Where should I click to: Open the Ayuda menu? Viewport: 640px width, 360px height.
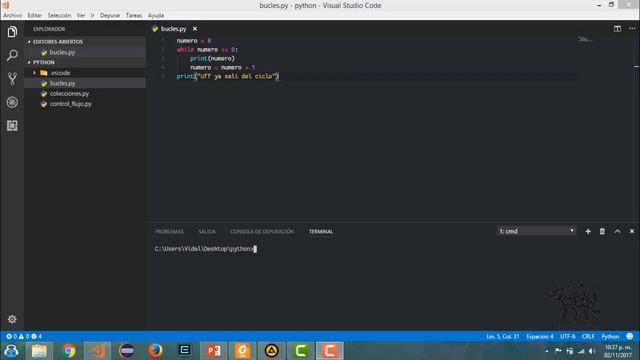click(156, 15)
